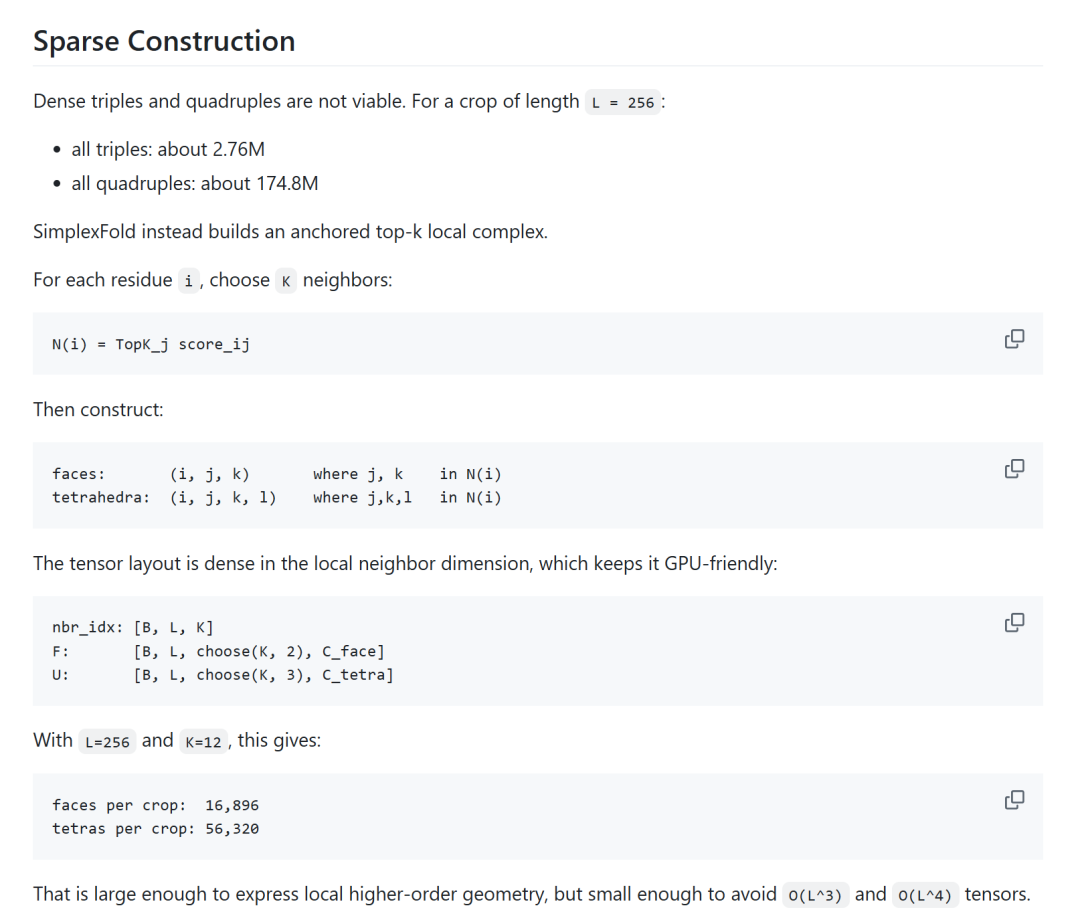This screenshot has height=922, width=1080.
Task: Copy the N(i) = TopK_j score_ij code block
Action: coord(1014,339)
